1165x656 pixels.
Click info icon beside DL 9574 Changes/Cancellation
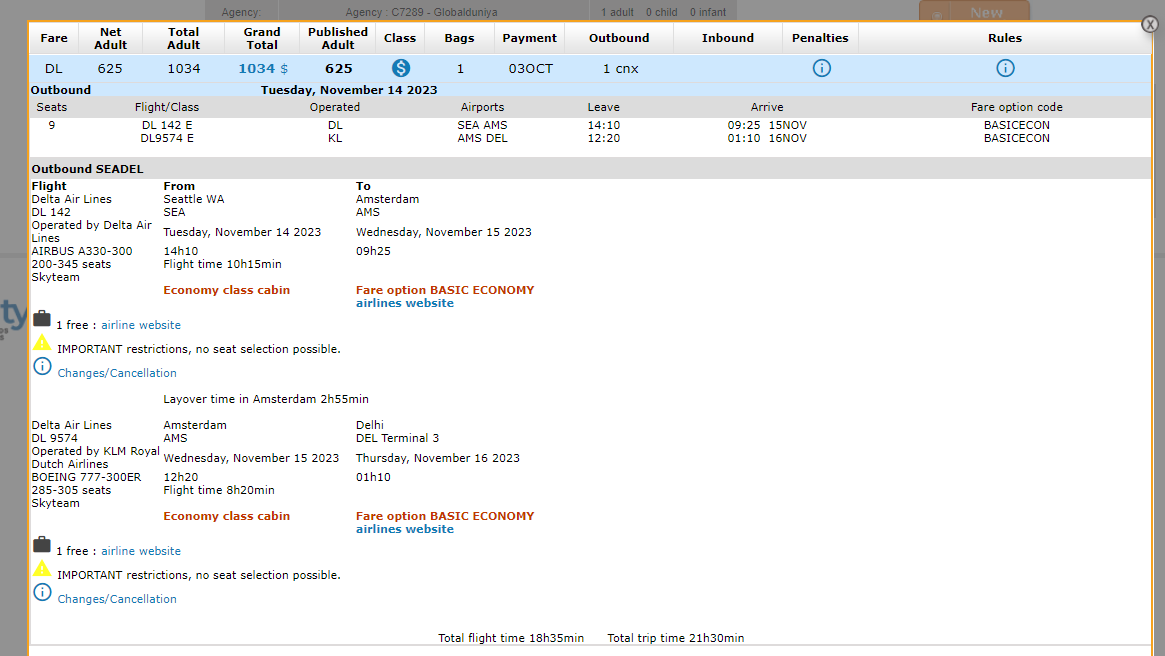(x=42, y=592)
